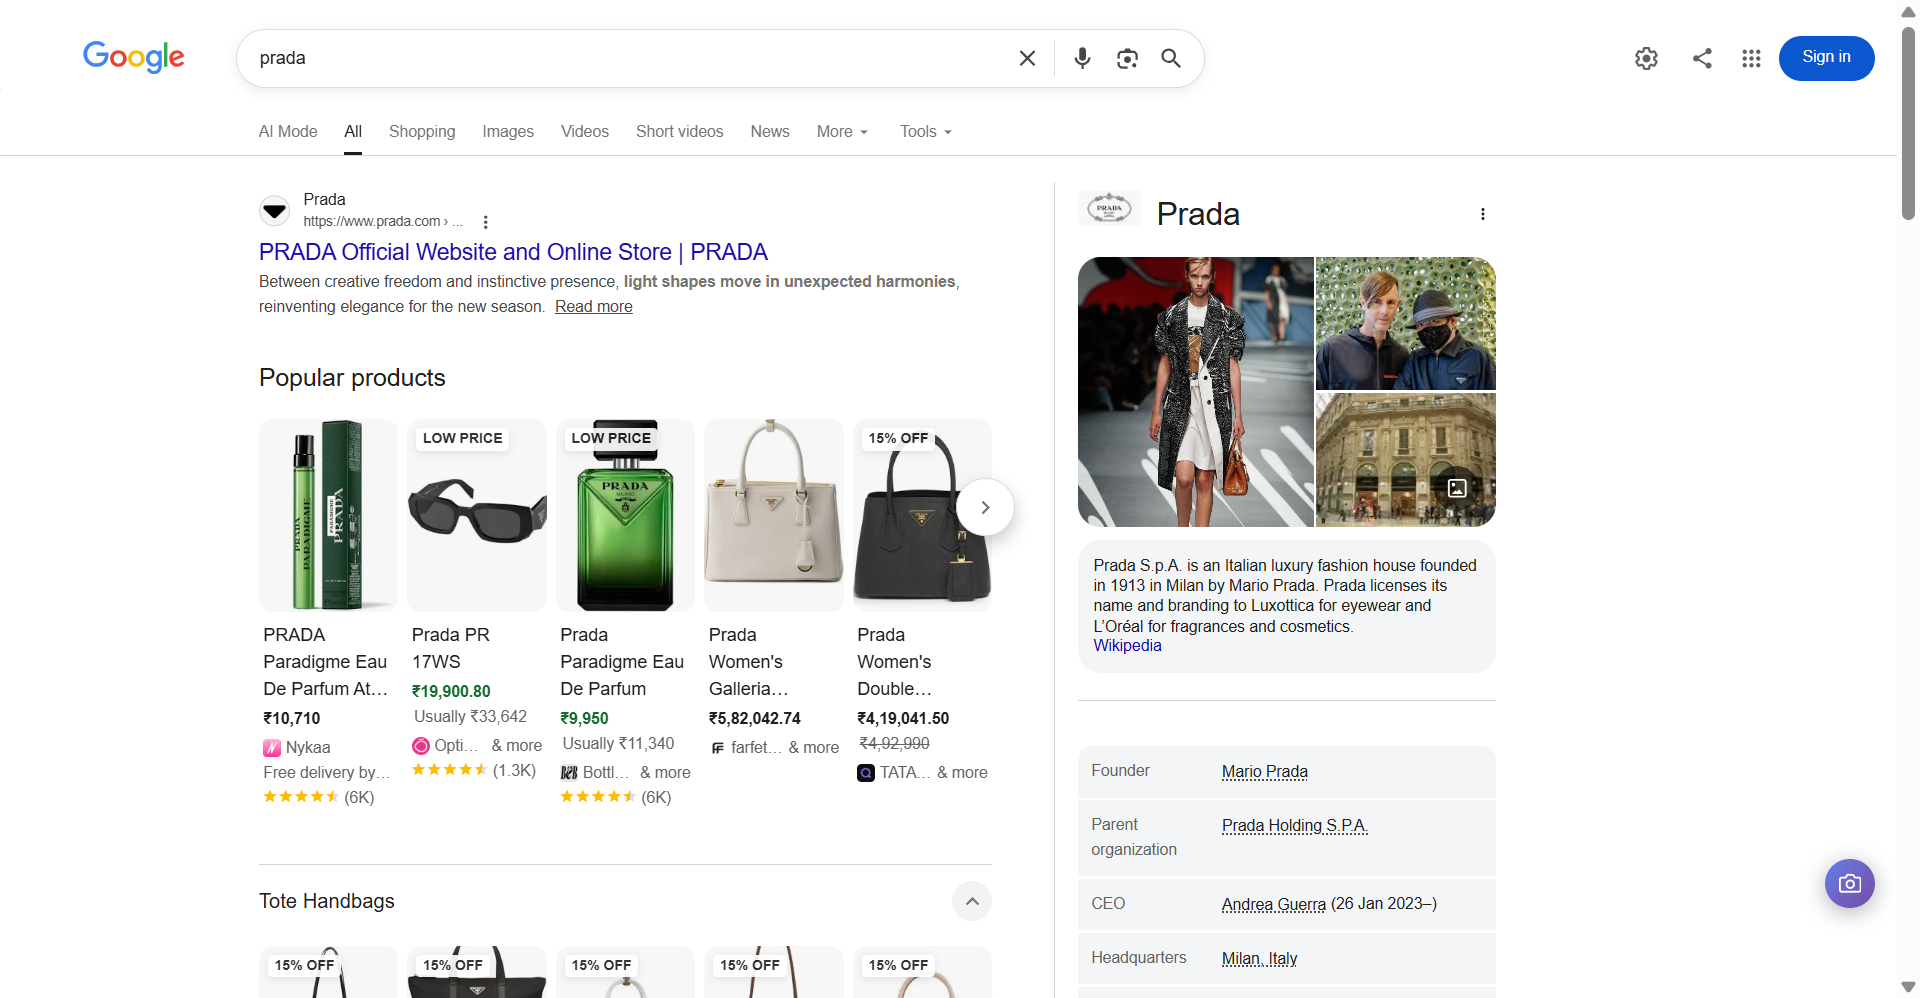Click into the prada search field

[x=630, y=58]
